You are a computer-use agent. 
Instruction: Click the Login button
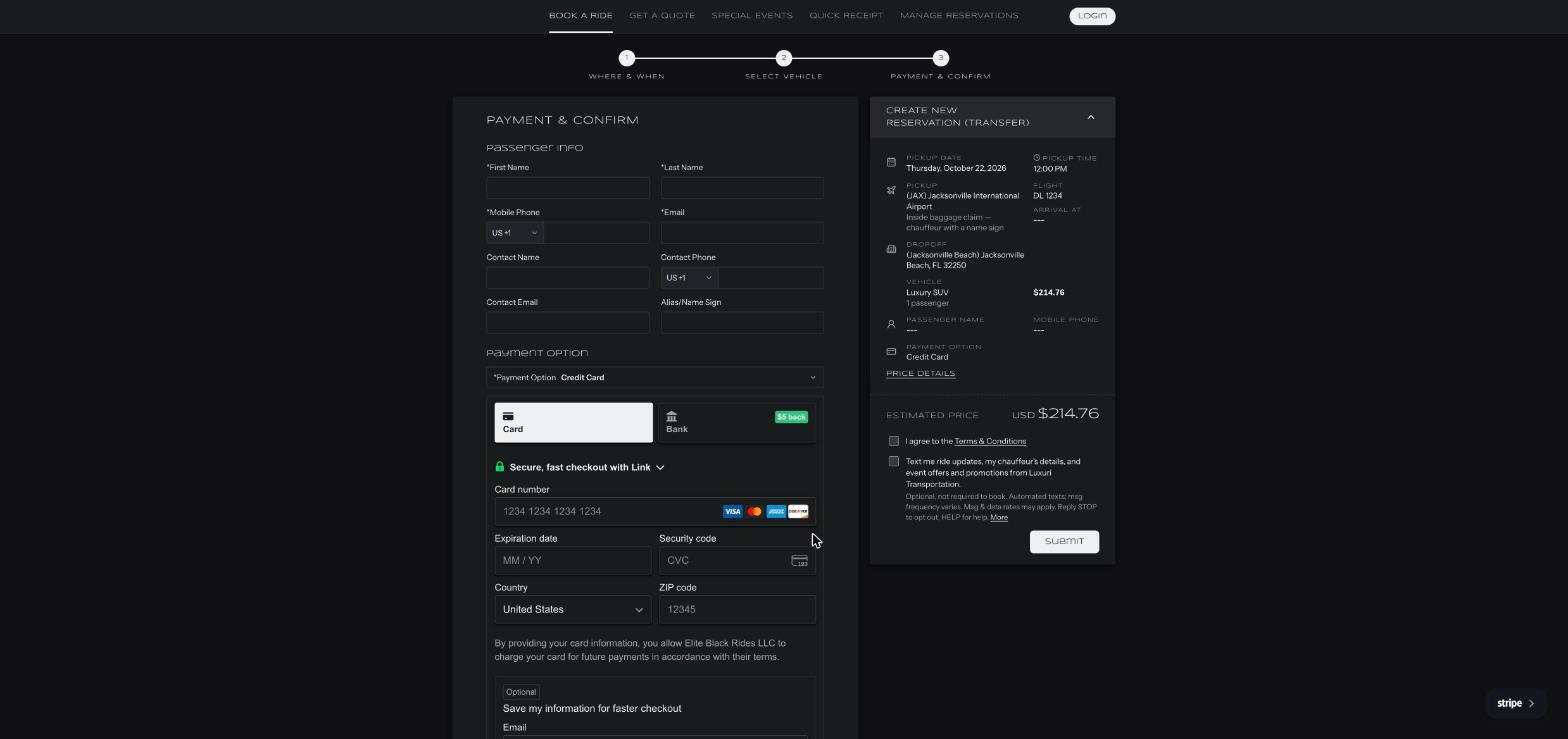[1092, 16]
